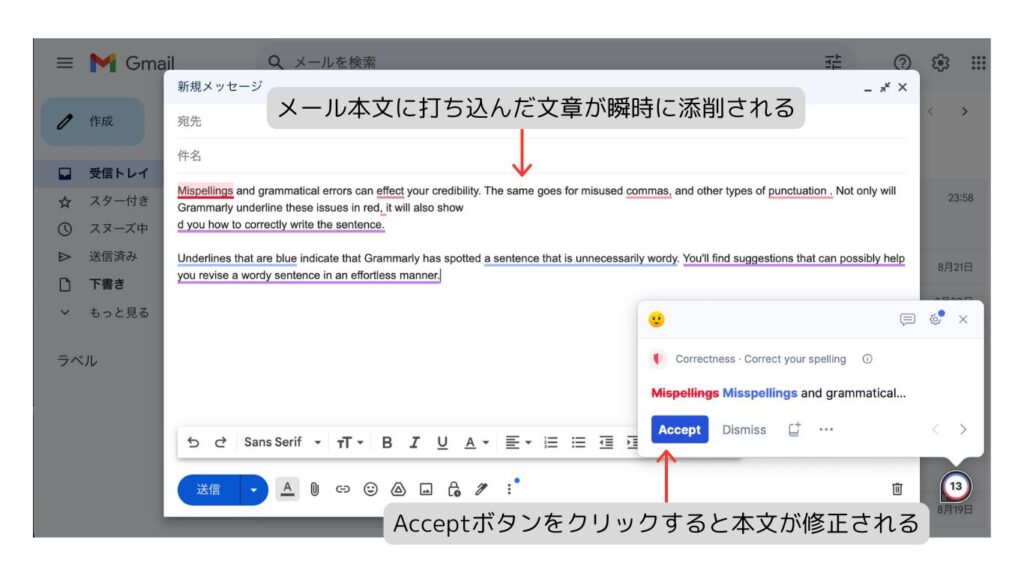Click the 作成 compose button
This screenshot has height=576, width=1024.
click(x=93, y=121)
